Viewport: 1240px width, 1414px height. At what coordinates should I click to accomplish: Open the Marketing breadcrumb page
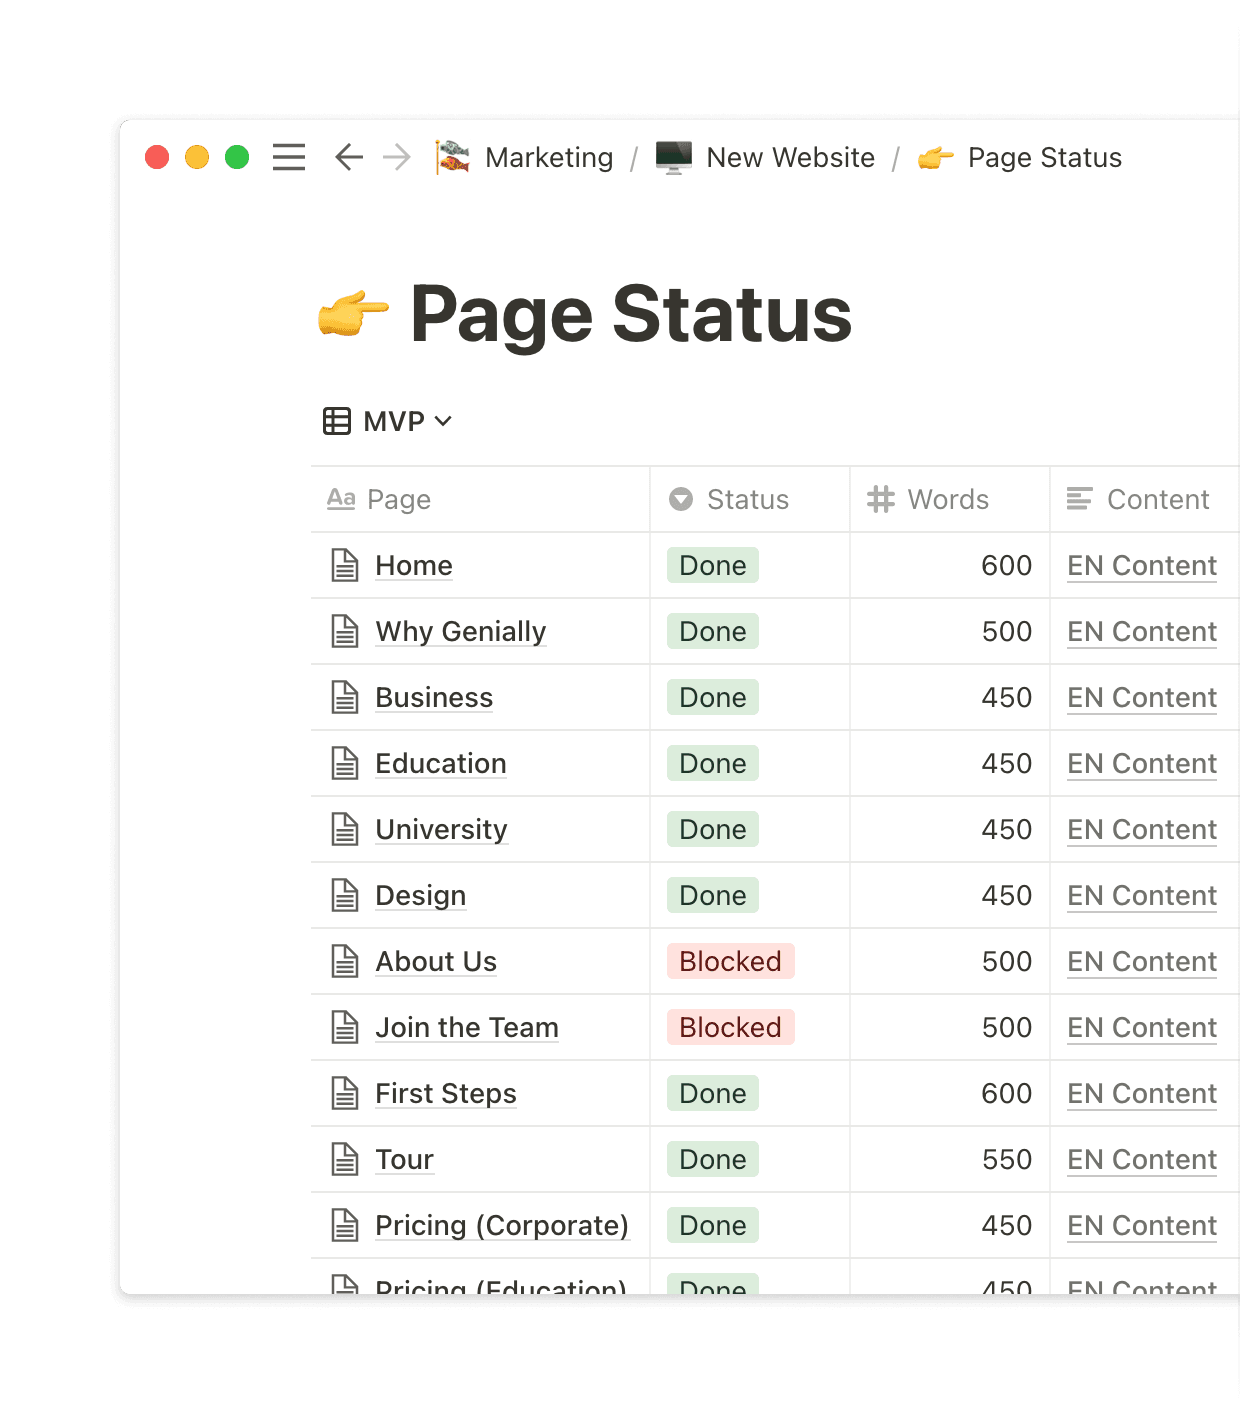coord(549,158)
